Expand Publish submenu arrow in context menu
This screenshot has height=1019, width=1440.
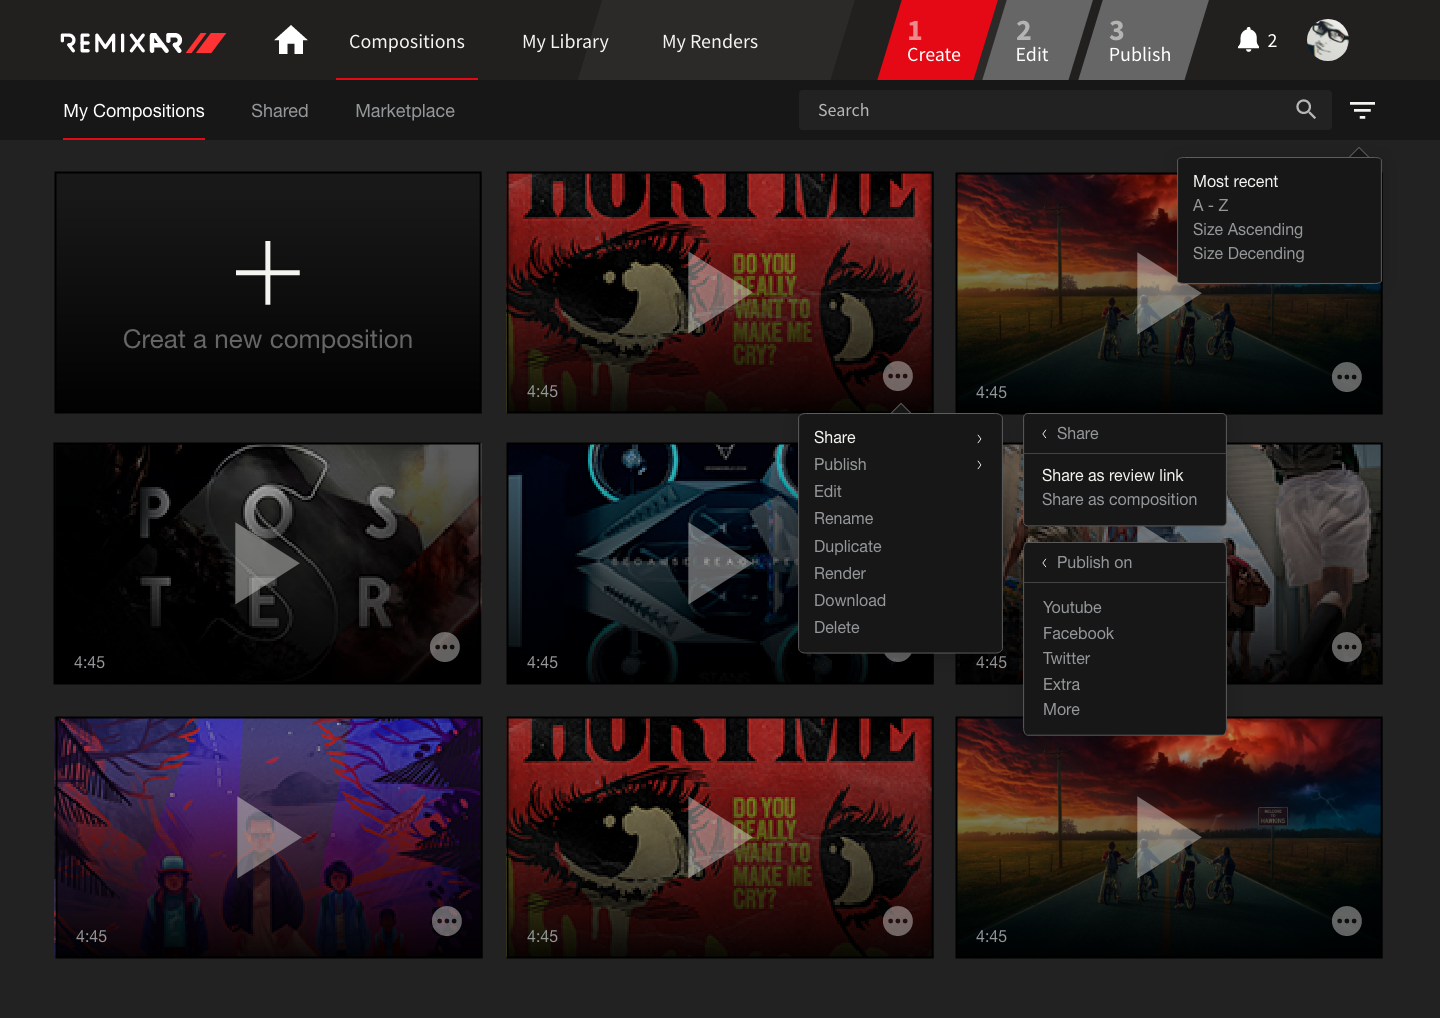click(979, 465)
